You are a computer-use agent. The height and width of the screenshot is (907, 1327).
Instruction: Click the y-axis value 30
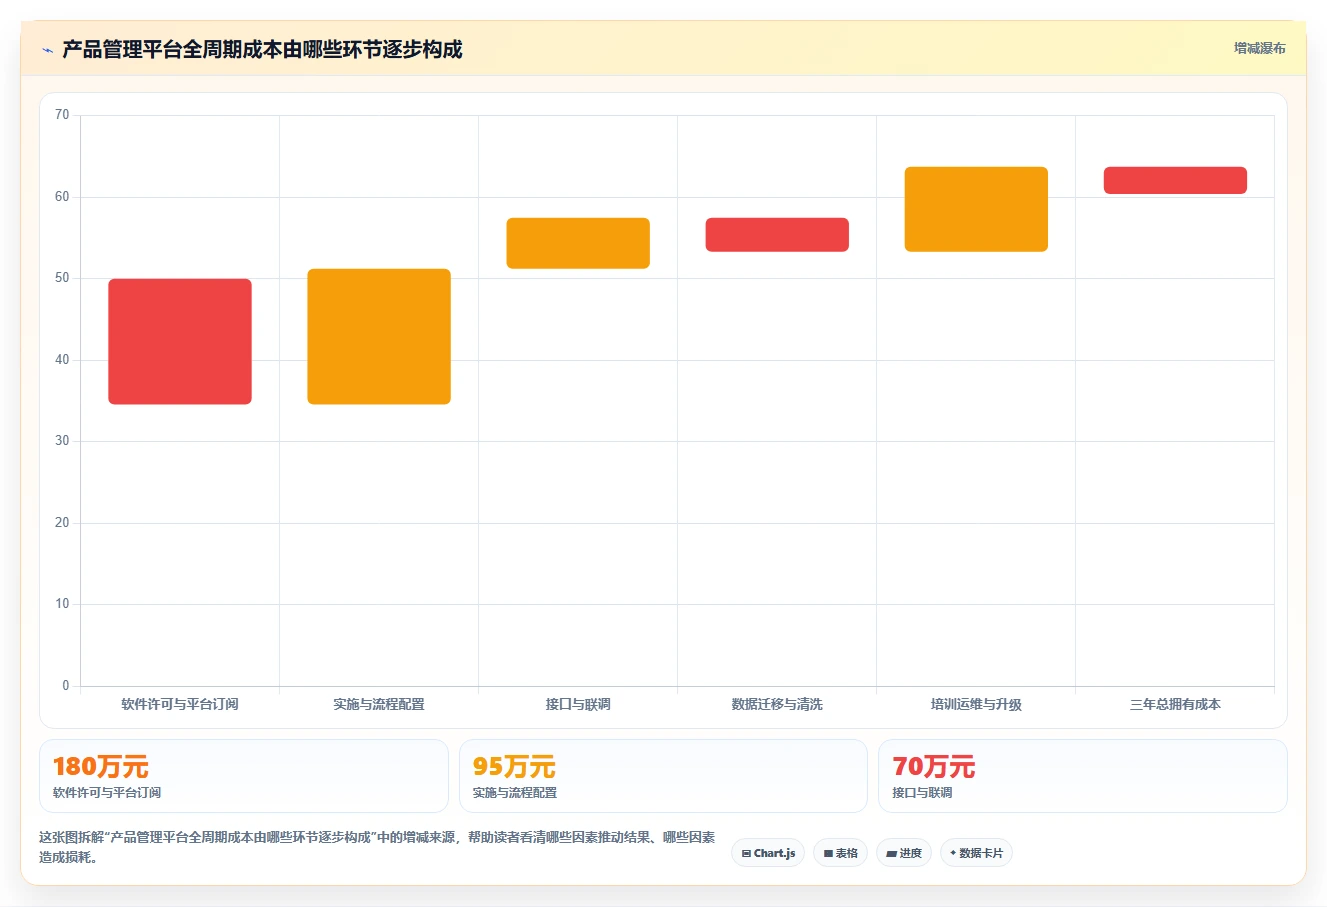click(62, 441)
